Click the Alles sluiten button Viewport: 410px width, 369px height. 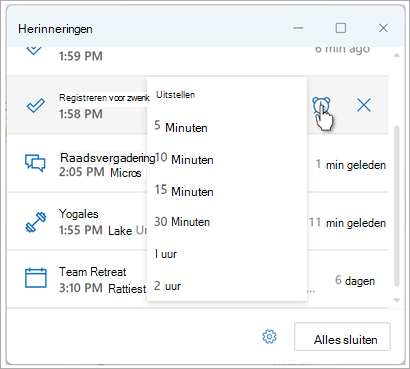(x=342, y=336)
